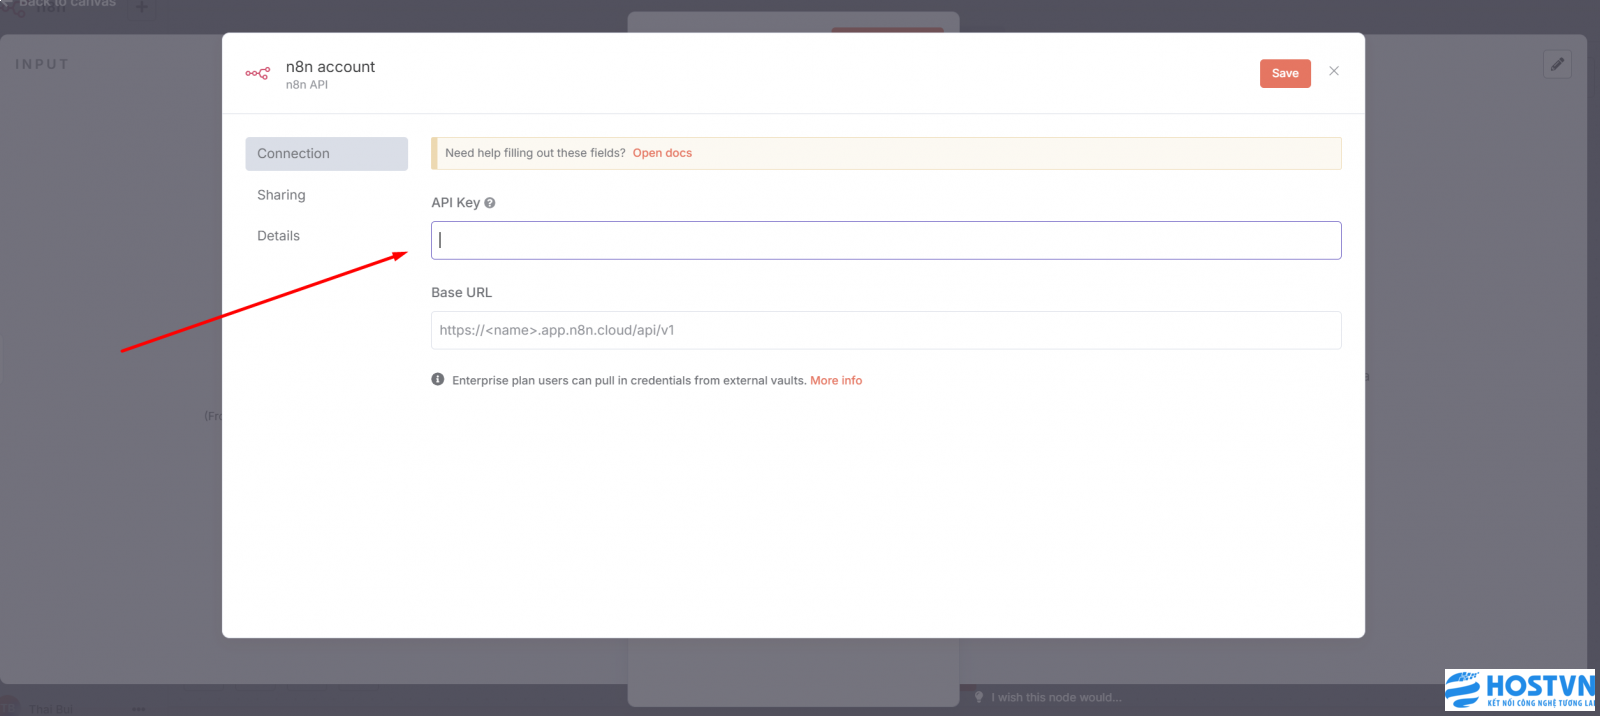Select the Connection tab
The width and height of the screenshot is (1600, 716).
coord(326,154)
